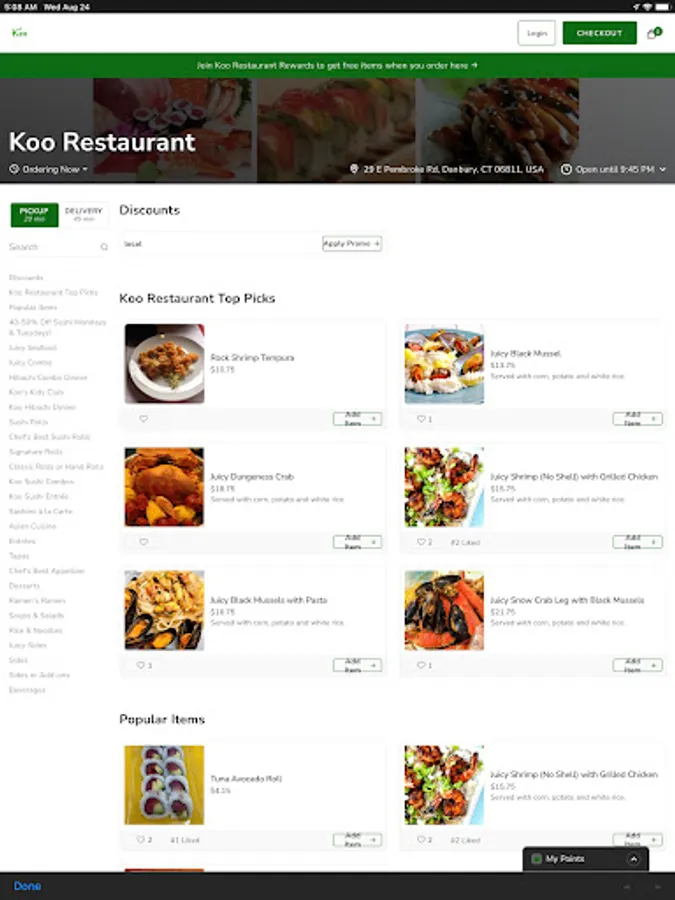Select the Pickup order option
The height and width of the screenshot is (900, 675).
(x=34, y=215)
